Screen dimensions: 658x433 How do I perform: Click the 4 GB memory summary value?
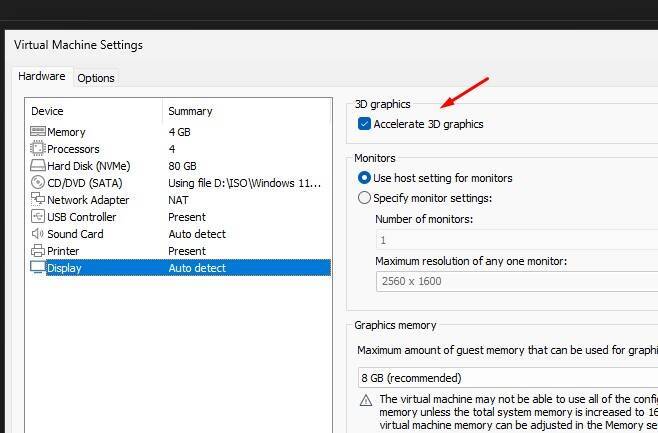179,132
